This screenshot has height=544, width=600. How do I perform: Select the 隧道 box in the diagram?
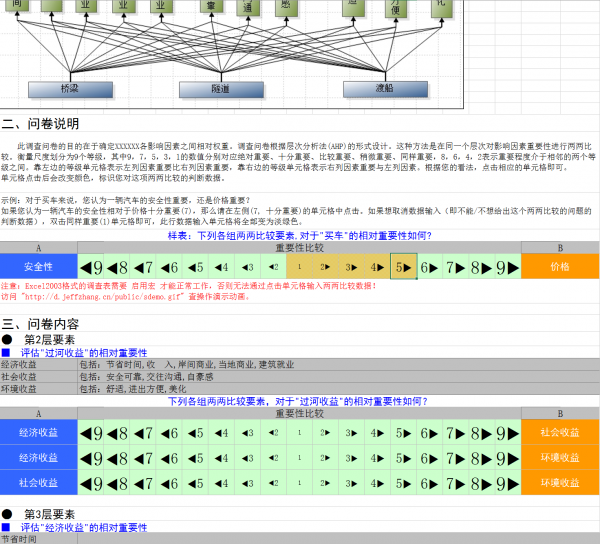(222, 89)
